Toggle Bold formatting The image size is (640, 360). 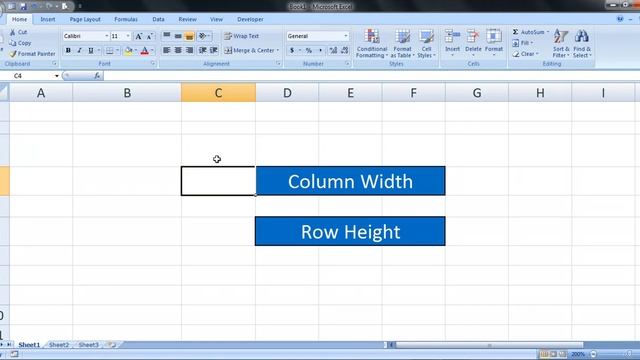[68, 50]
